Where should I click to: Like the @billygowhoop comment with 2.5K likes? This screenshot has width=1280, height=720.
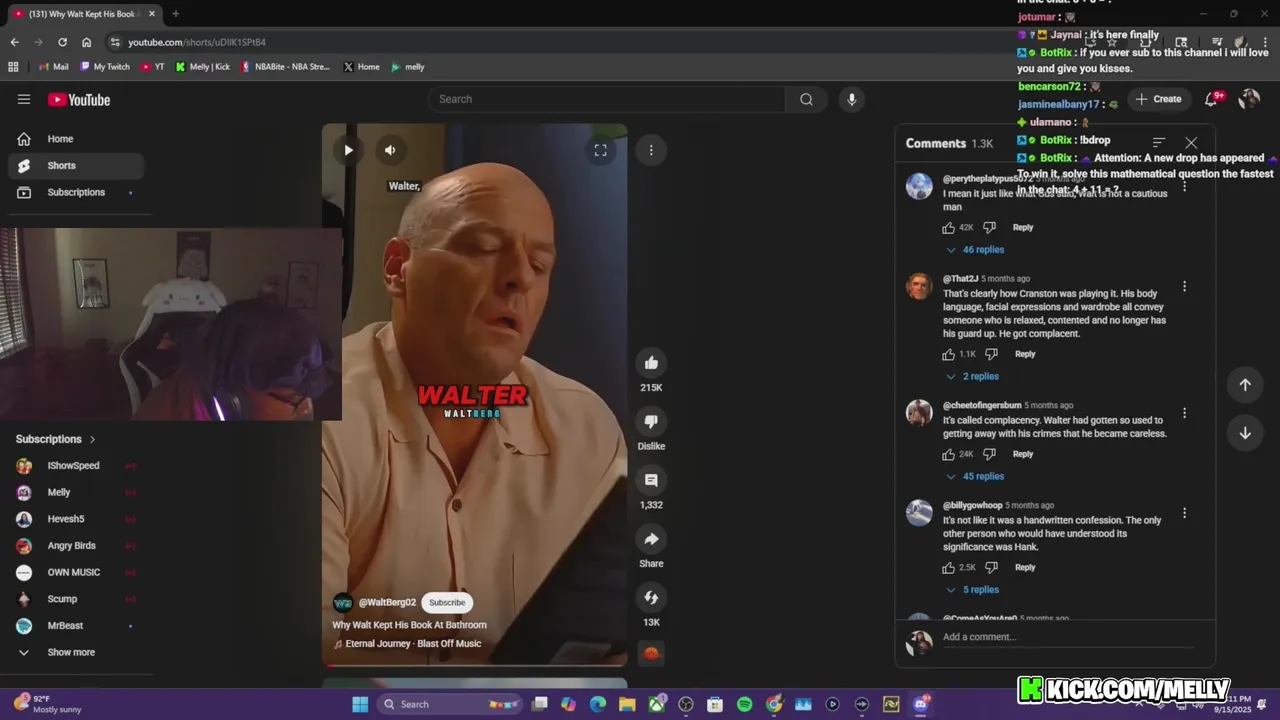coord(949,567)
